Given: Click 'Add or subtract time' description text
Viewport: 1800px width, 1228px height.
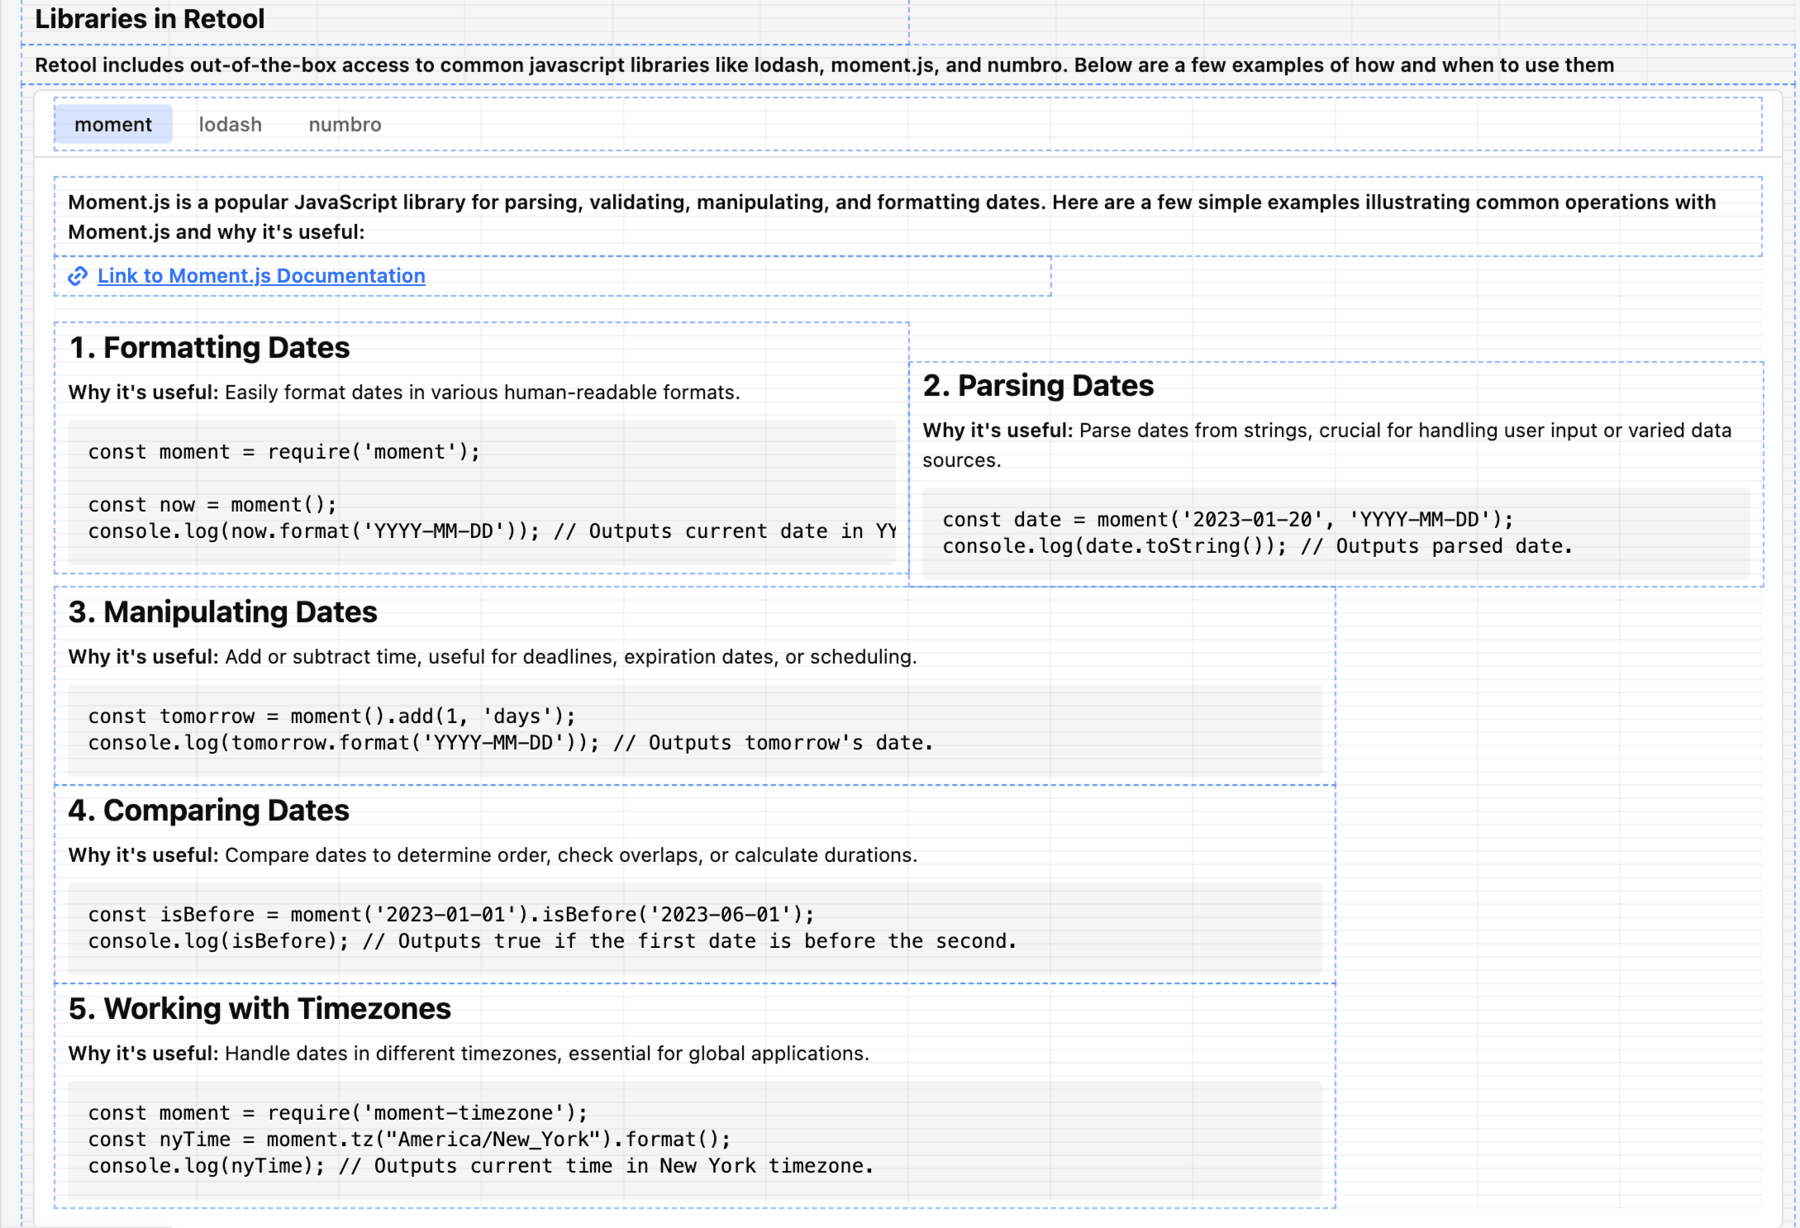Looking at the screenshot, I should pyautogui.click(x=571, y=657).
